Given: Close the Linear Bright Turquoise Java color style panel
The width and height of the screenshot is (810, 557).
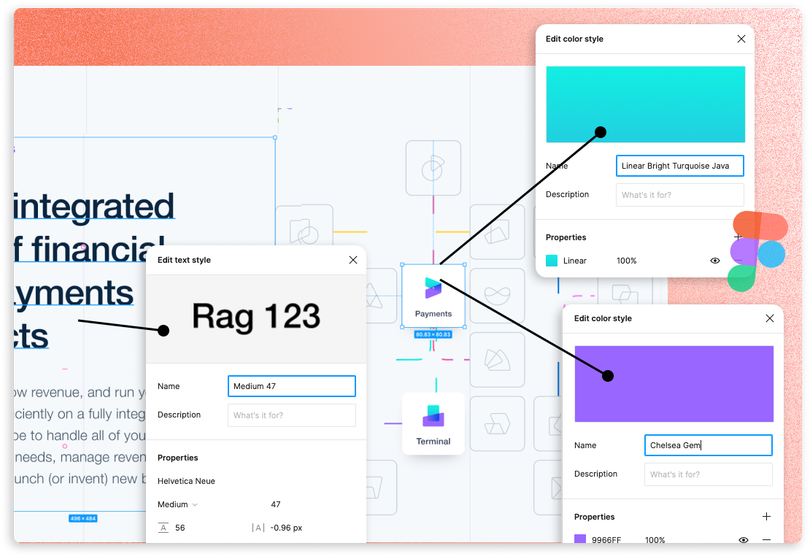Looking at the screenshot, I should [741, 39].
